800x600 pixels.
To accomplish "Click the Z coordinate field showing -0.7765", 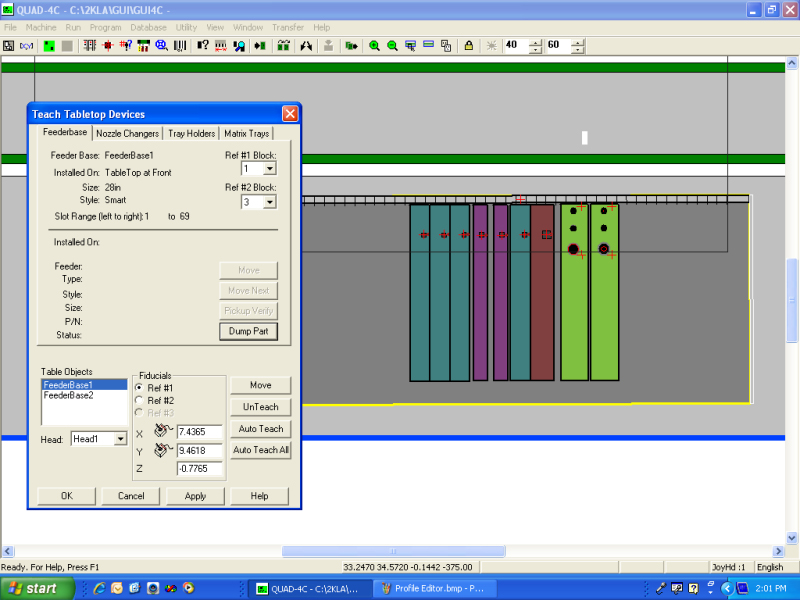I will (x=199, y=468).
